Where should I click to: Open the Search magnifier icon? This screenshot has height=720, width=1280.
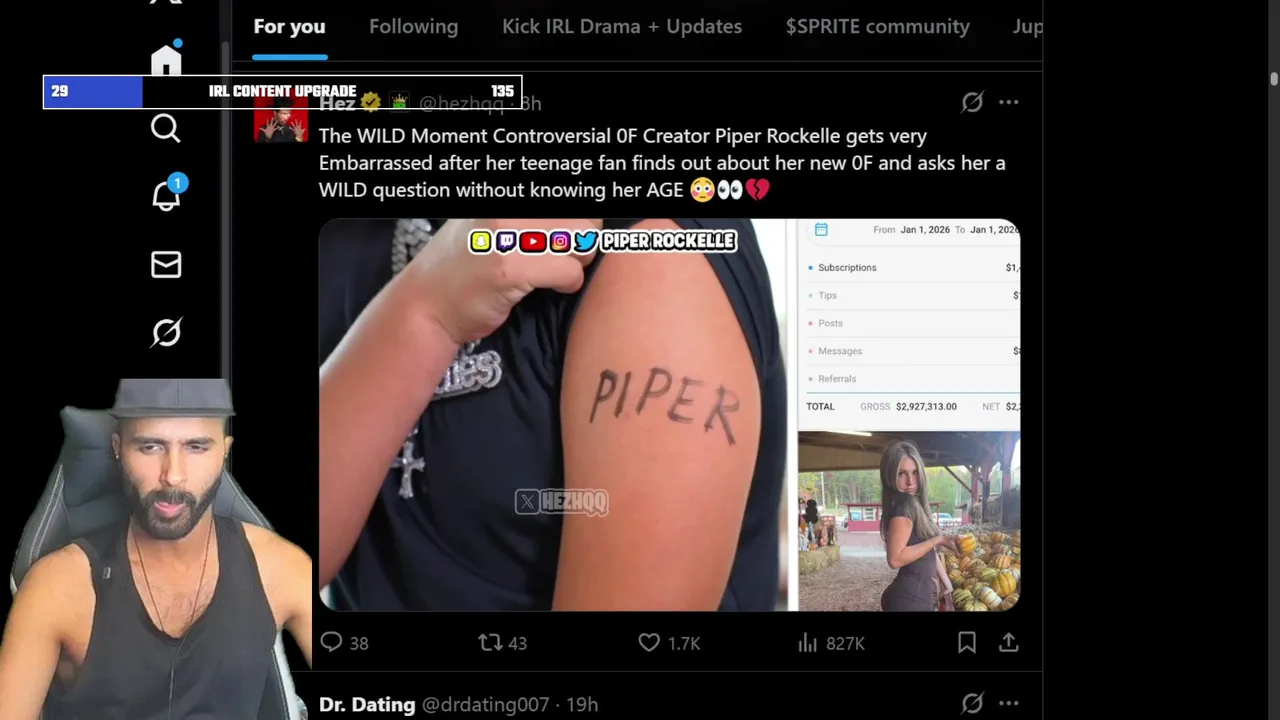(x=166, y=128)
